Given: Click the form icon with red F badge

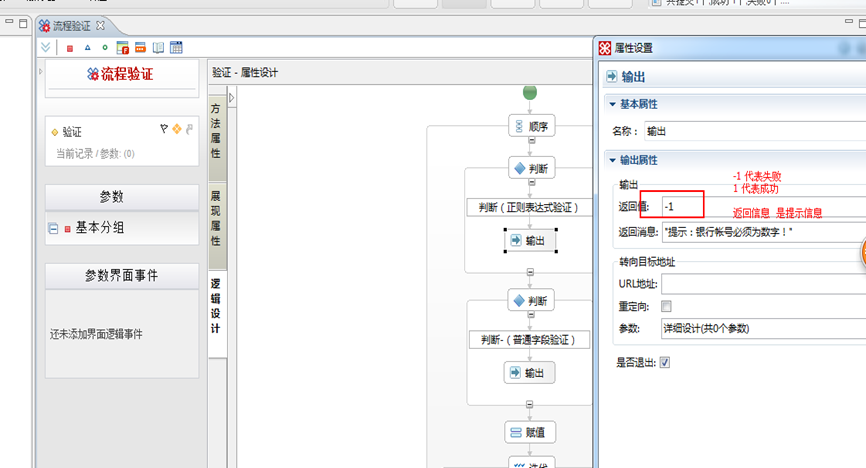Looking at the screenshot, I should [123, 48].
